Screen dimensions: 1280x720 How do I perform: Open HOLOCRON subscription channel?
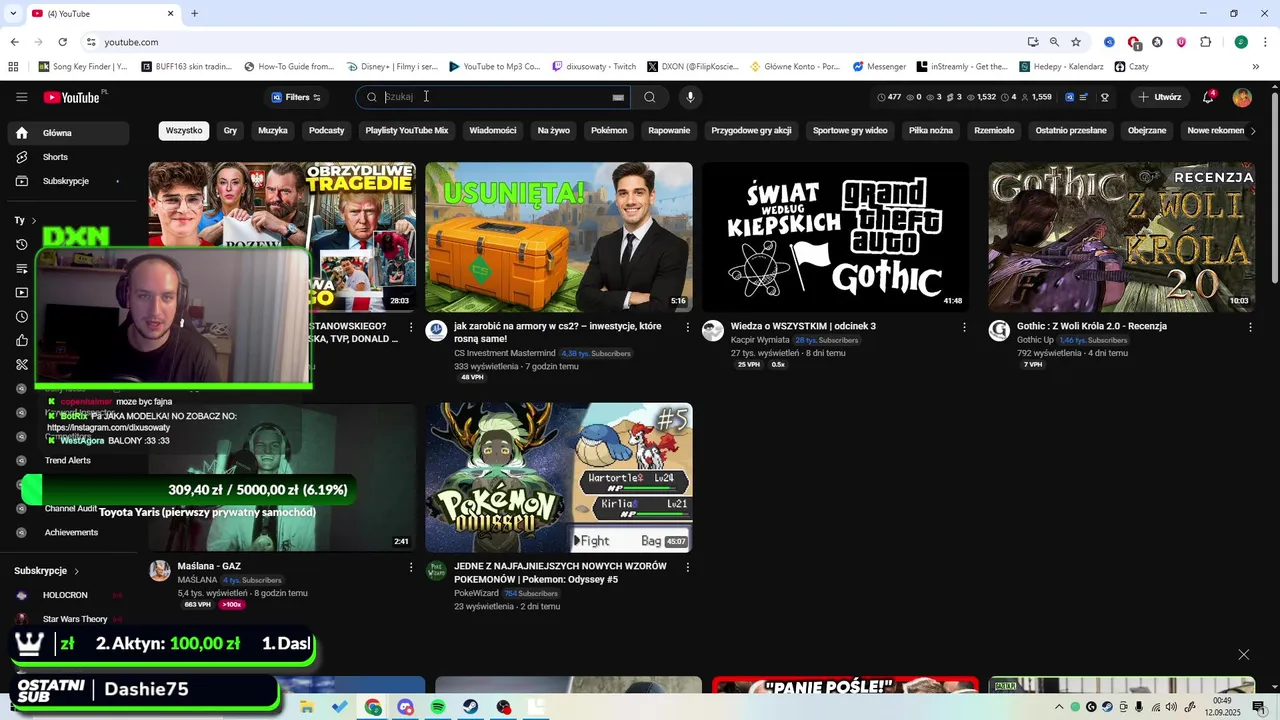66,596
